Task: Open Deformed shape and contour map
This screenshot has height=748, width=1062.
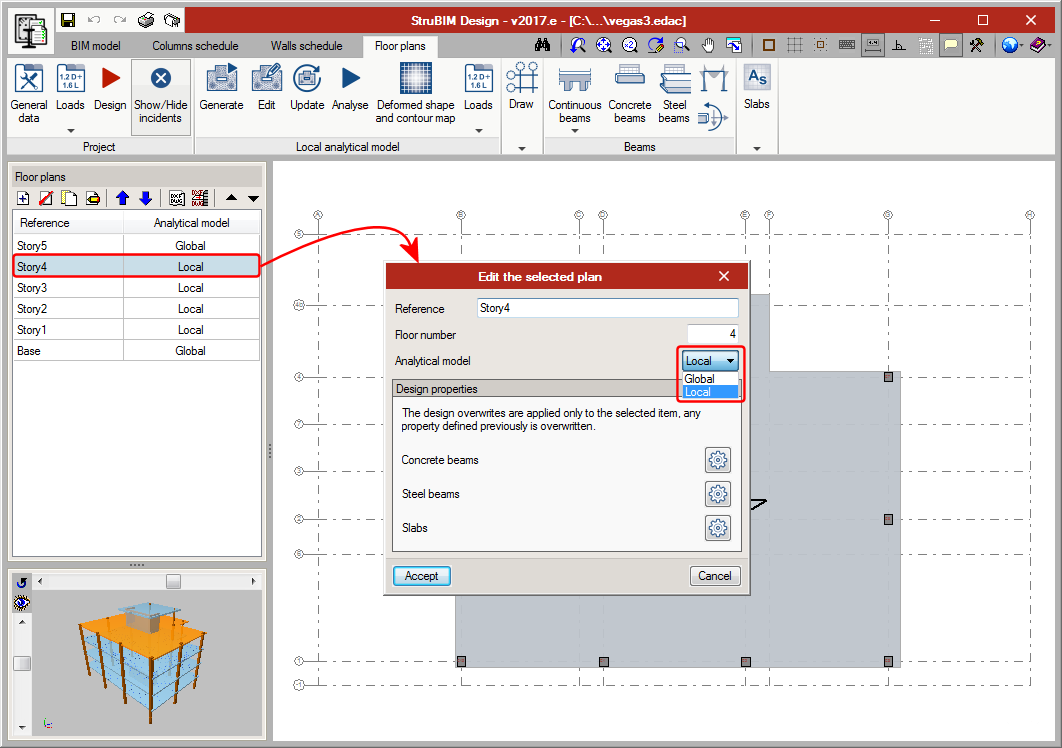Action: coord(415,92)
